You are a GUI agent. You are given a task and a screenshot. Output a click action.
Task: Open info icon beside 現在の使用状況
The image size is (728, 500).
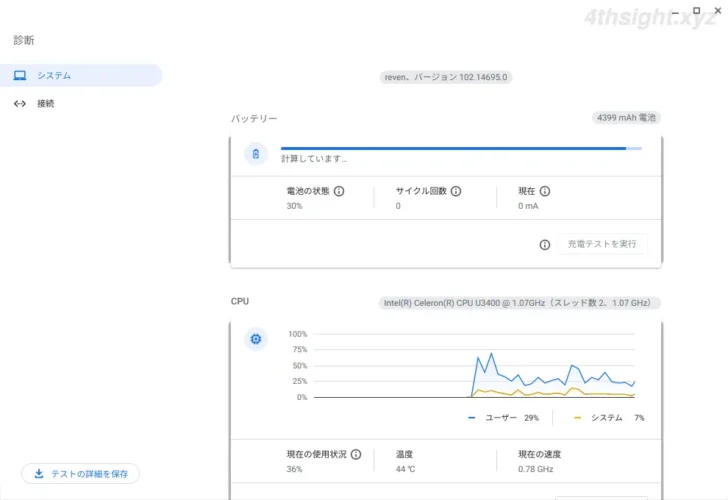tap(356, 454)
